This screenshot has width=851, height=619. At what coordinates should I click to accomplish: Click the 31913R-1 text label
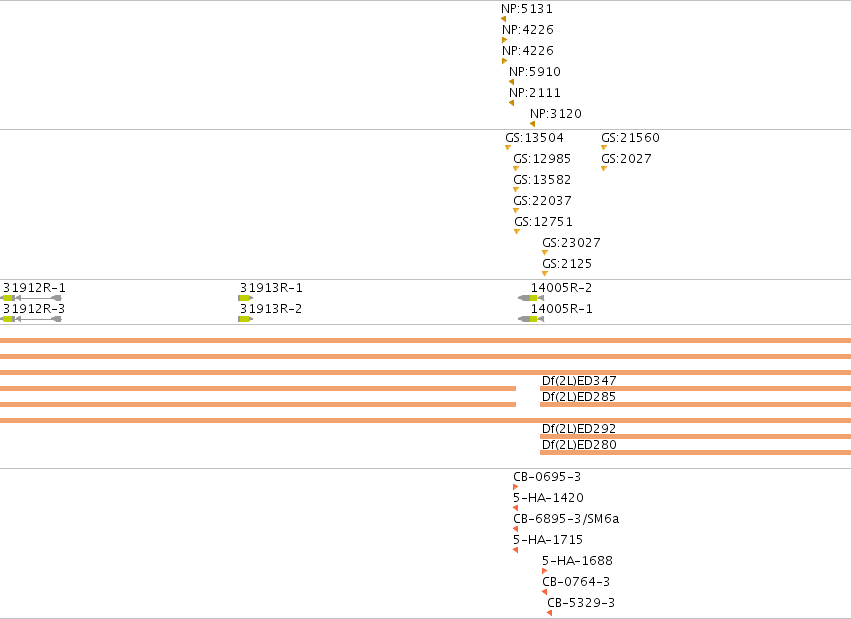click(x=271, y=288)
